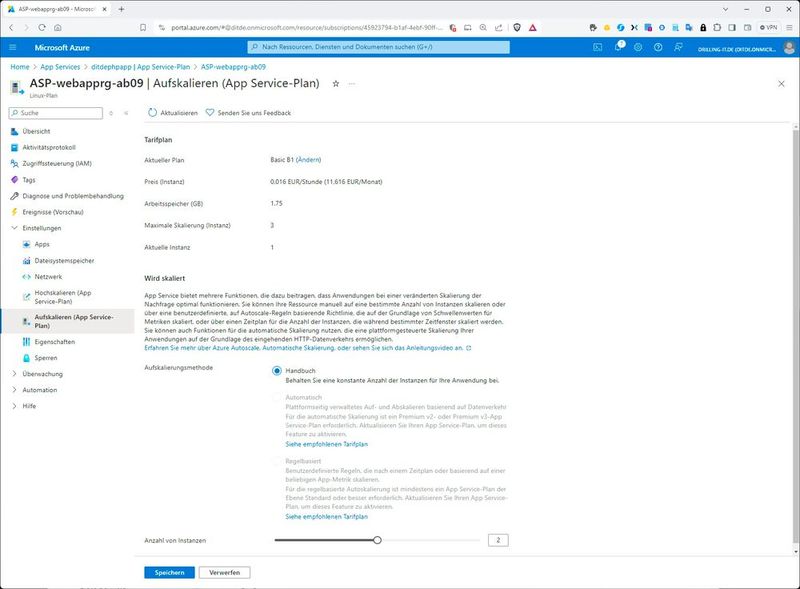The image size is (800, 589).
Task: Open Cloud Shell from the top bar
Action: point(597,47)
